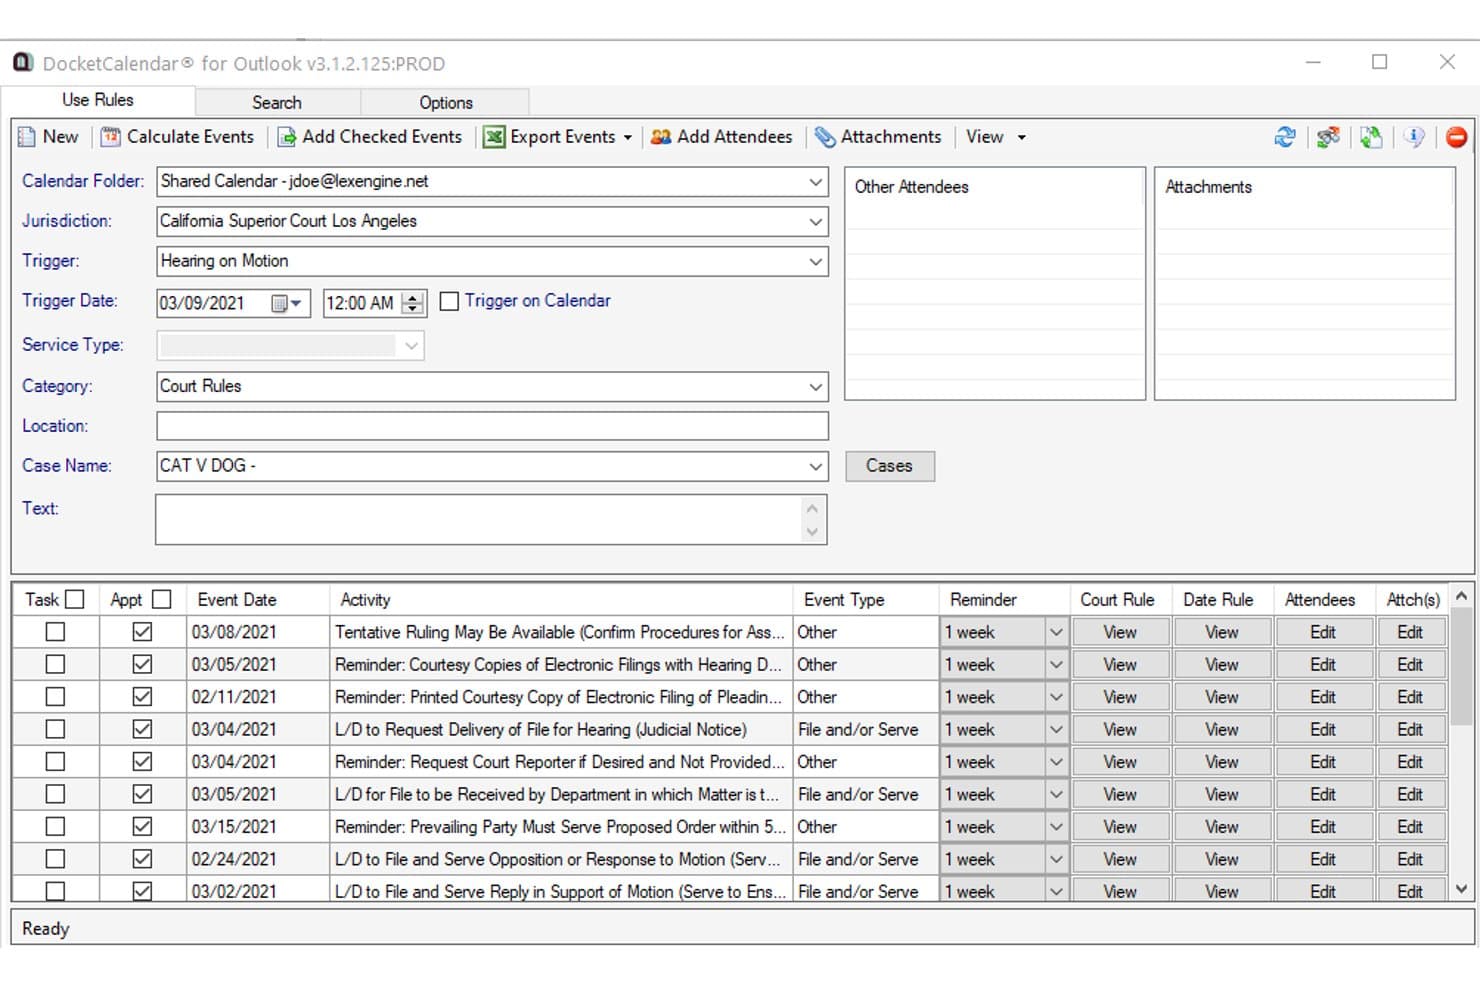This screenshot has width=1480, height=987.
Task: Select the 'Reminder: Request Court Reporter' activity cell
Action: 560,762
